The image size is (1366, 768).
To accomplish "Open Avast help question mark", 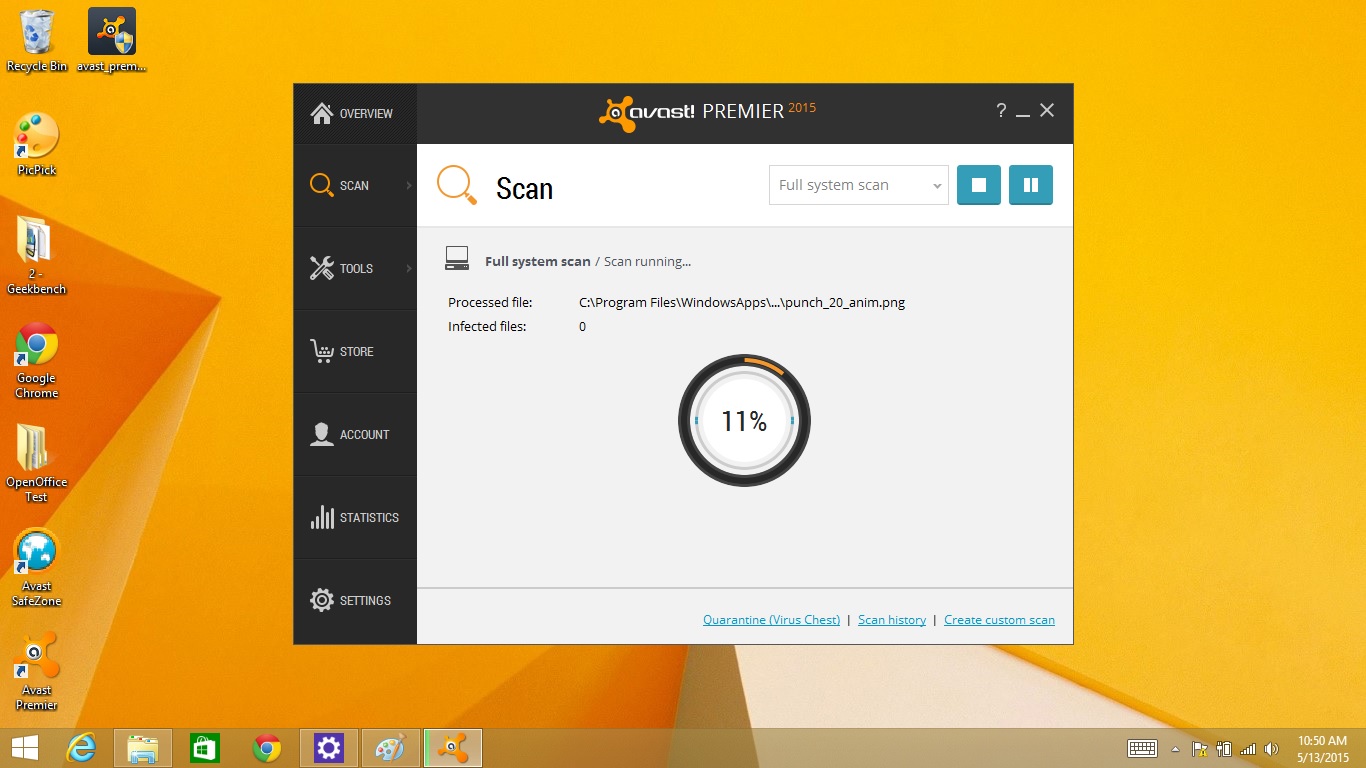I will [1001, 111].
